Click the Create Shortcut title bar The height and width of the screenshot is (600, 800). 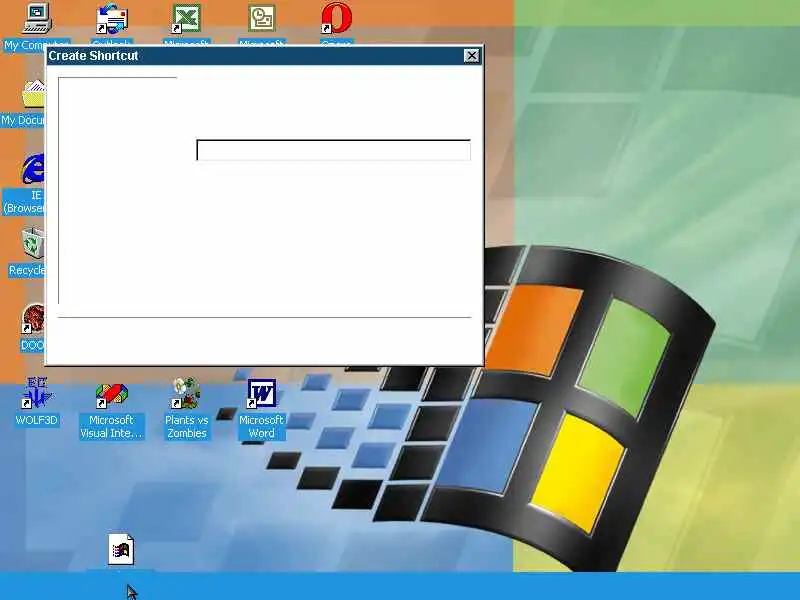pos(264,56)
